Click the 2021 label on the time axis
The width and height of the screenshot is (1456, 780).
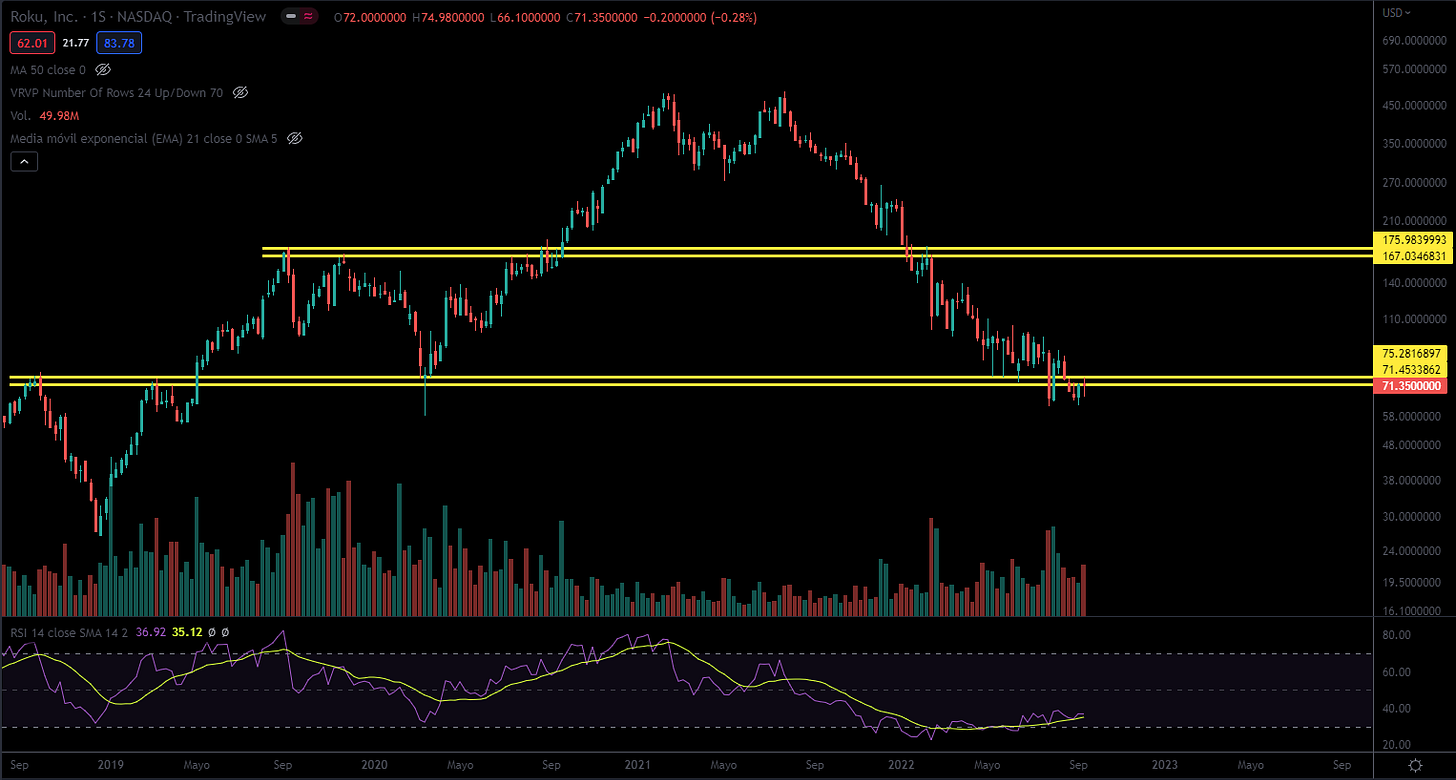(638, 764)
